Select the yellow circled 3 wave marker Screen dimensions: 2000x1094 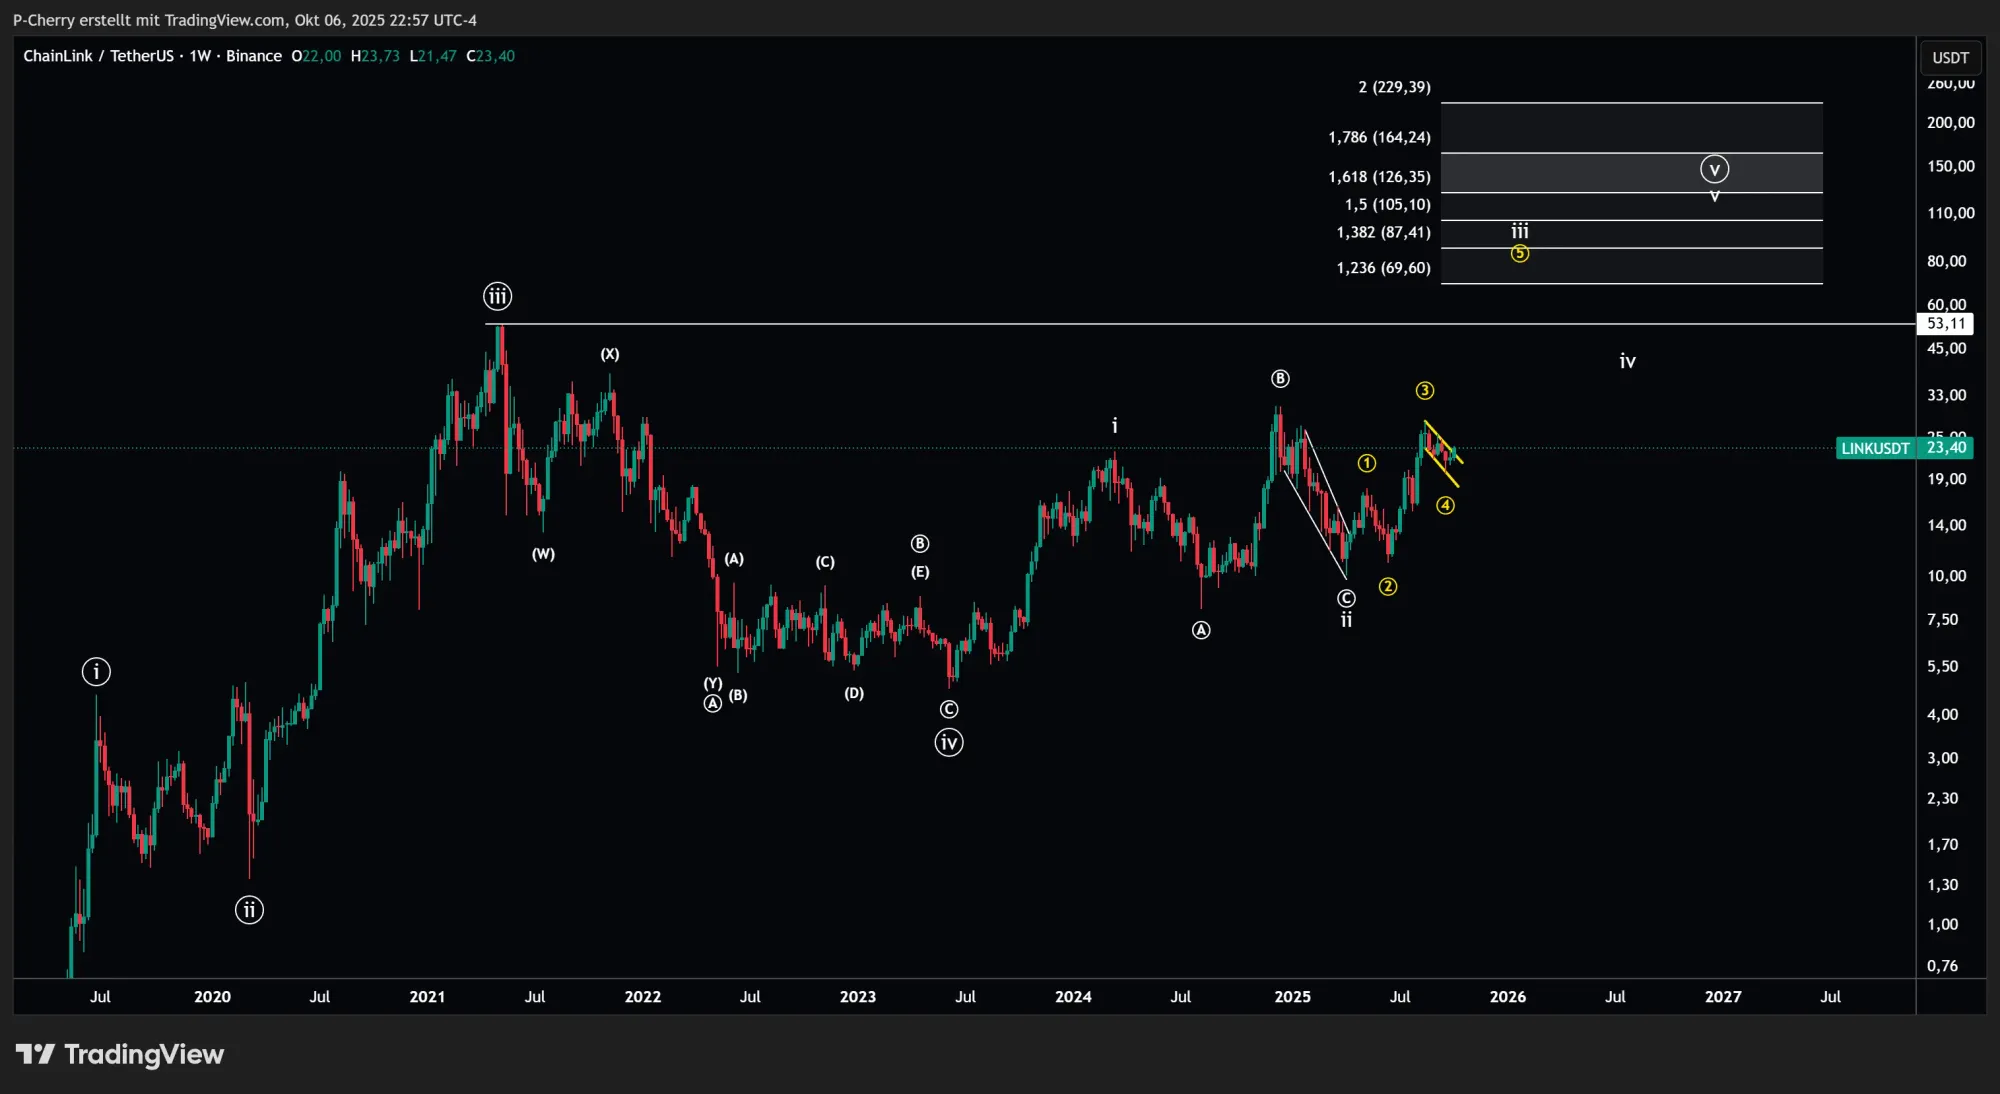point(1425,391)
